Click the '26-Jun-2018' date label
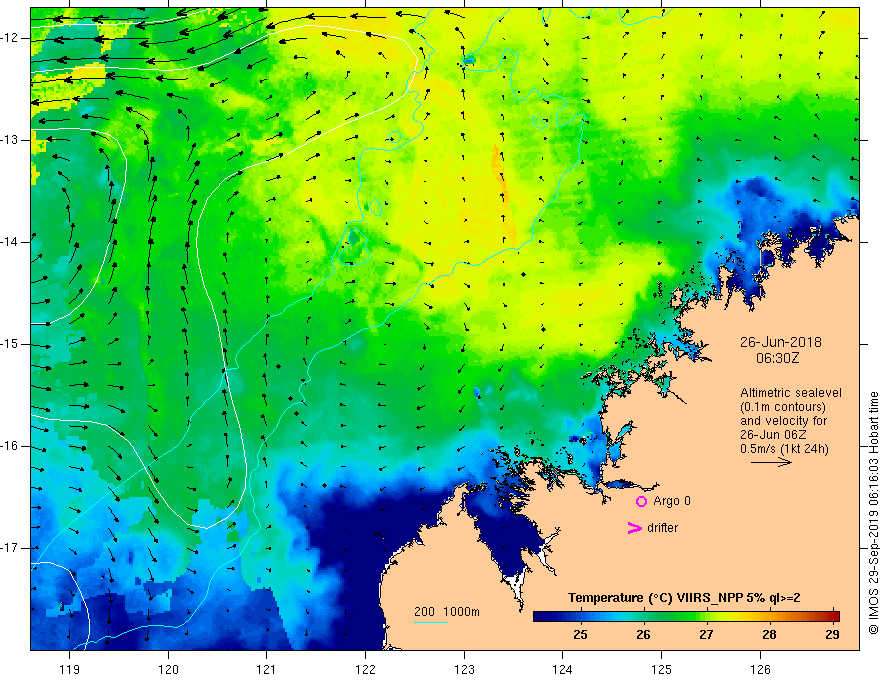Image resolution: width=880 pixels, height=680 pixels. pos(781,342)
